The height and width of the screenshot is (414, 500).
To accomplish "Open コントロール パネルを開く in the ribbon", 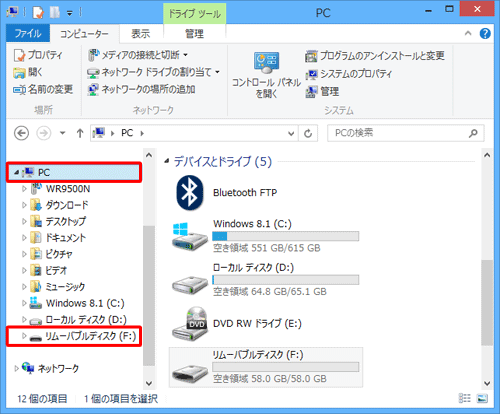I will pos(266,75).
